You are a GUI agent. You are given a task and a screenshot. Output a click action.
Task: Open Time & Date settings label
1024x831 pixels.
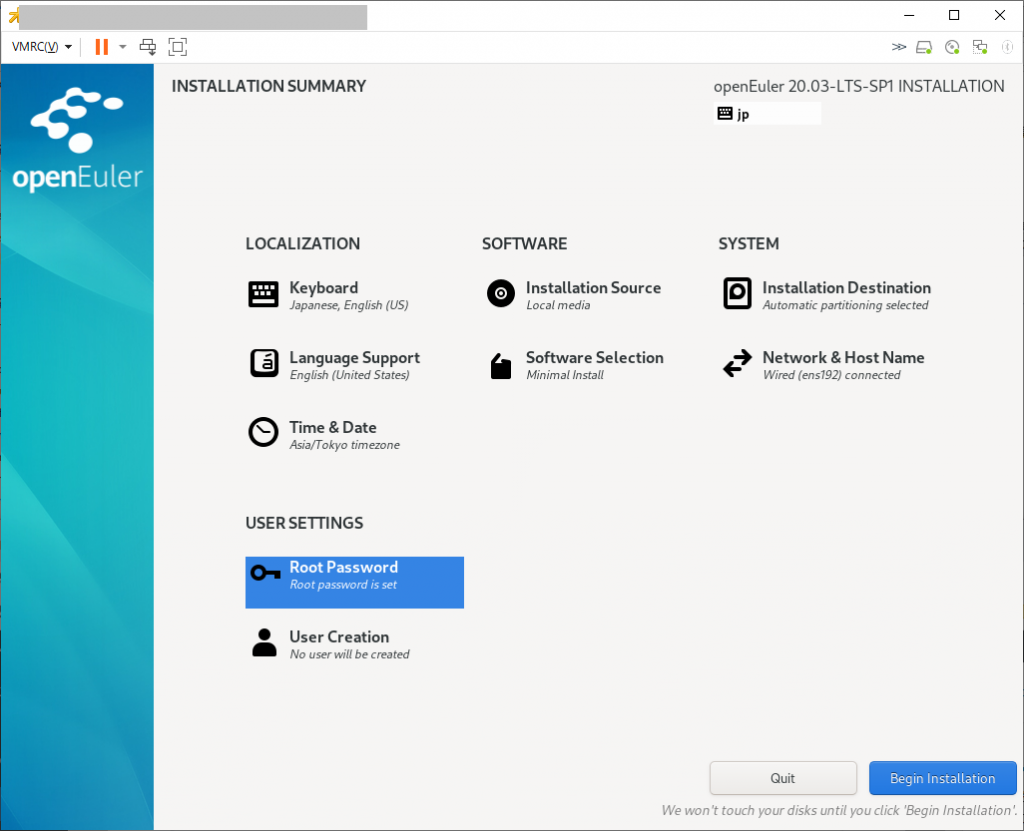click(333, 427)
